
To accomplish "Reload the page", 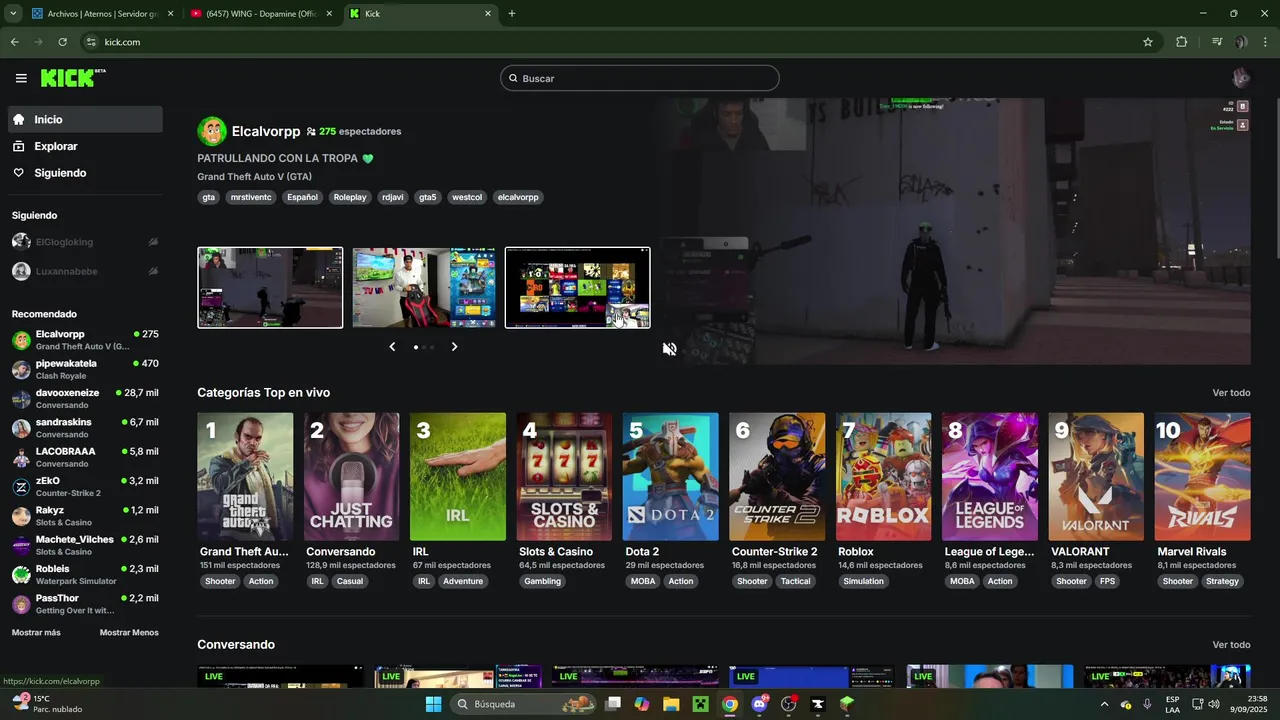I will click(x=62, y=42).
